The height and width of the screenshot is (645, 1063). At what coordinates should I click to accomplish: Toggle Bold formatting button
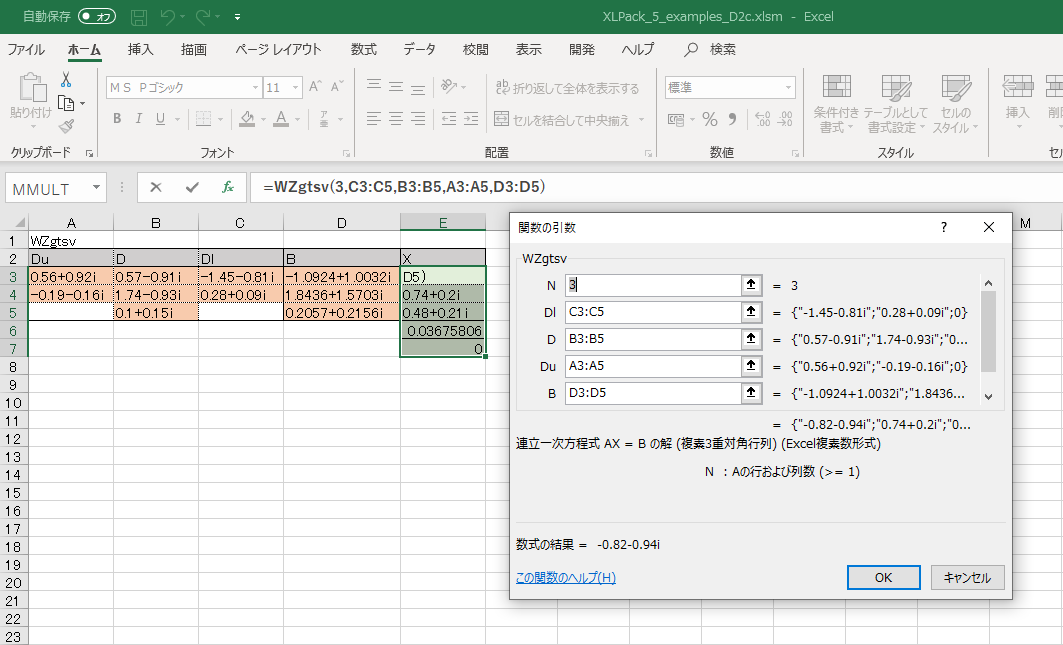117,119
